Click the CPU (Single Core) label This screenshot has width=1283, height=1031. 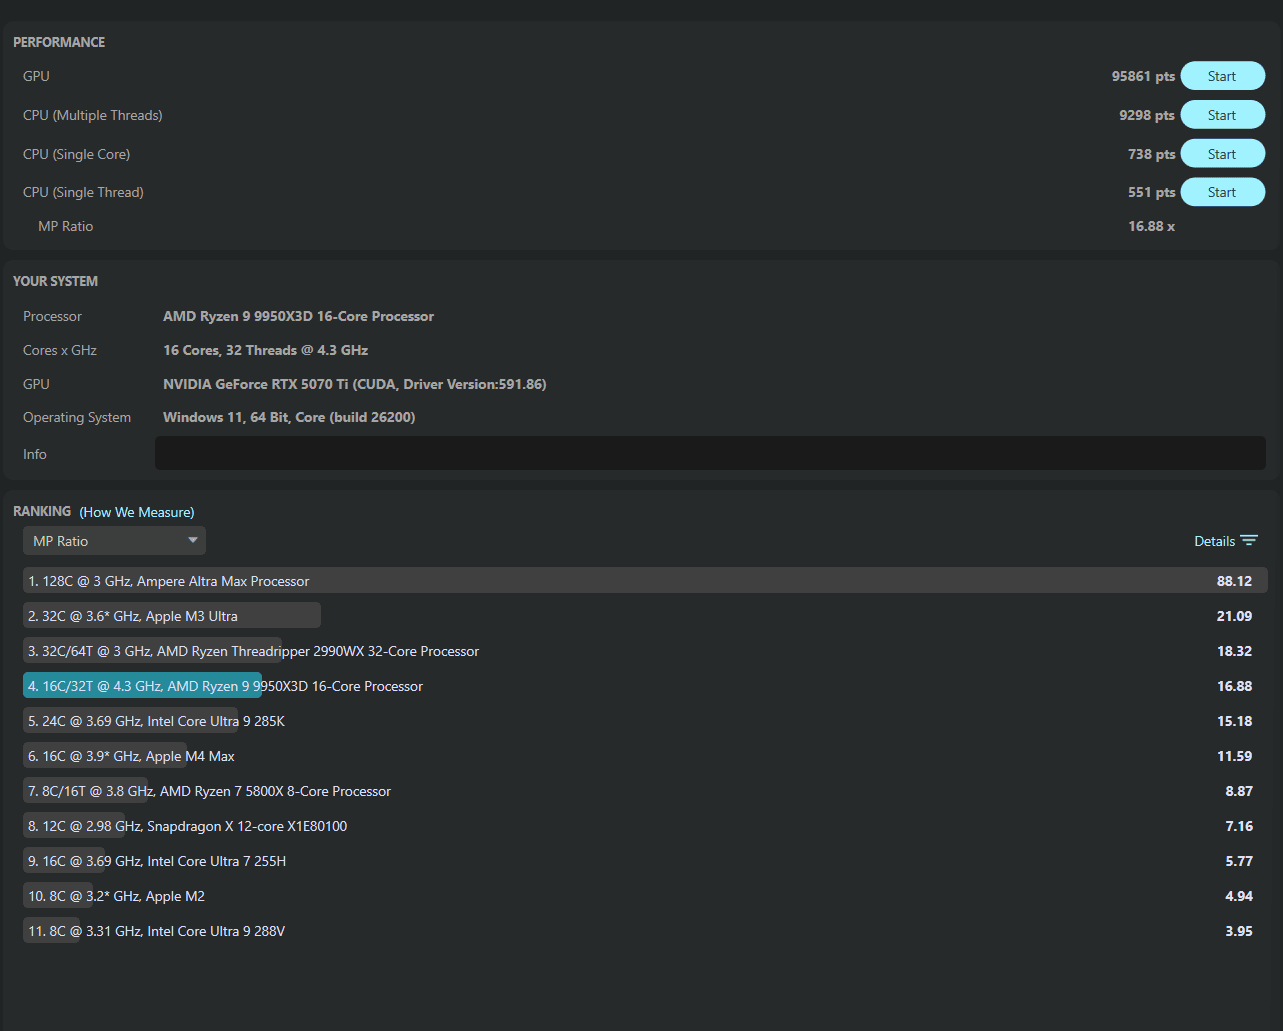point(76,154)
